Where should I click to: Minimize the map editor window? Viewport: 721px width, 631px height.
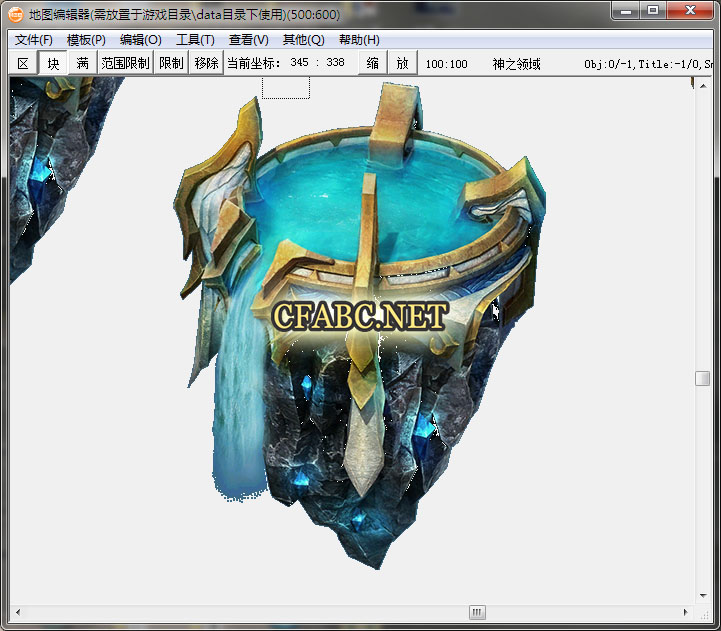[625, 10]
